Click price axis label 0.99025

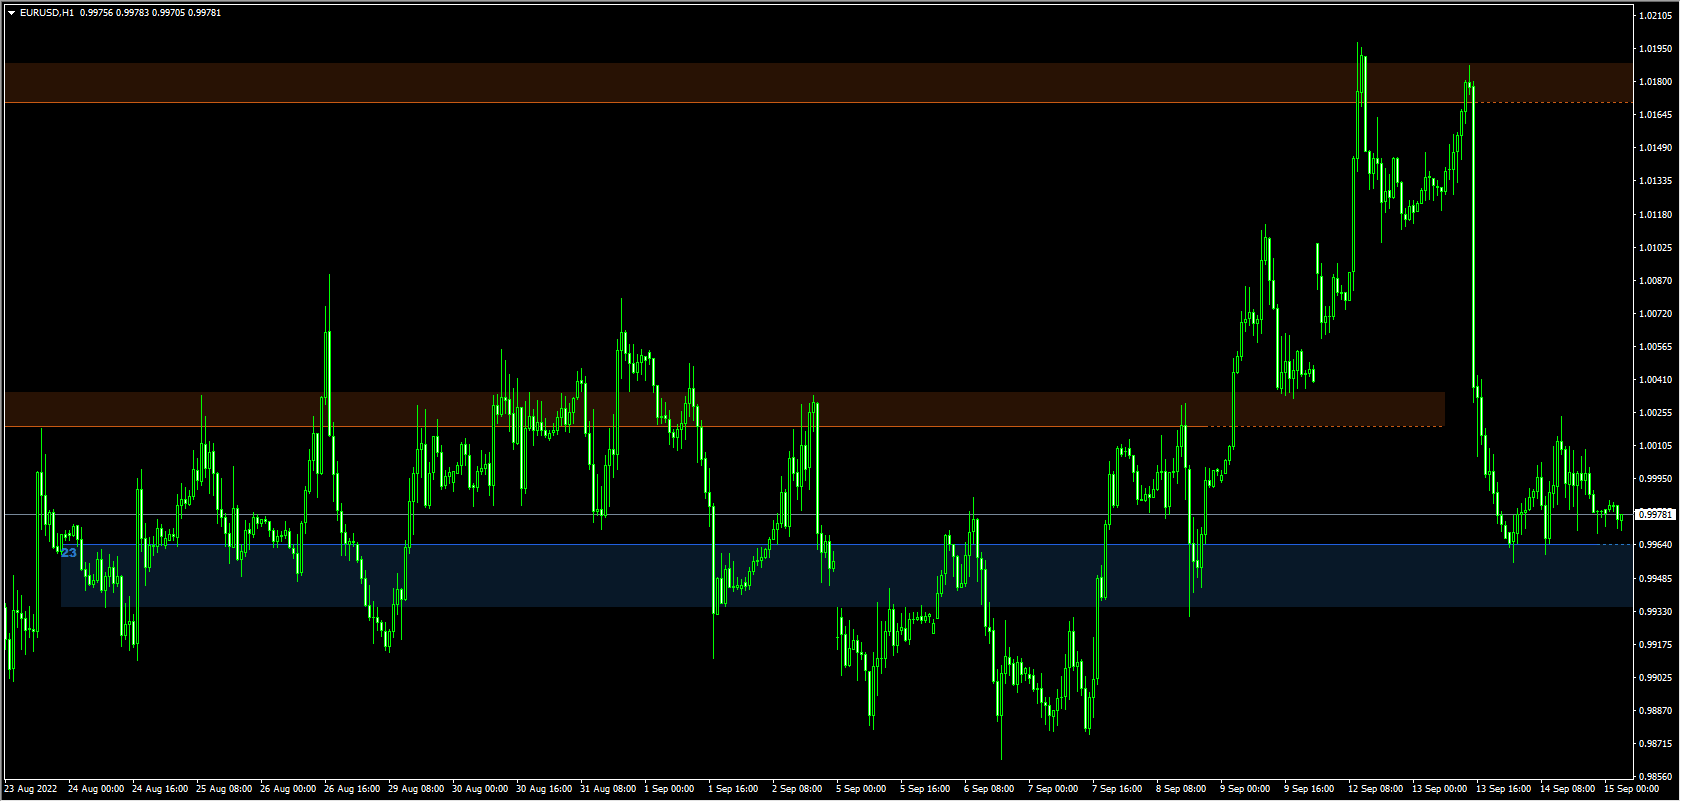1656,678
